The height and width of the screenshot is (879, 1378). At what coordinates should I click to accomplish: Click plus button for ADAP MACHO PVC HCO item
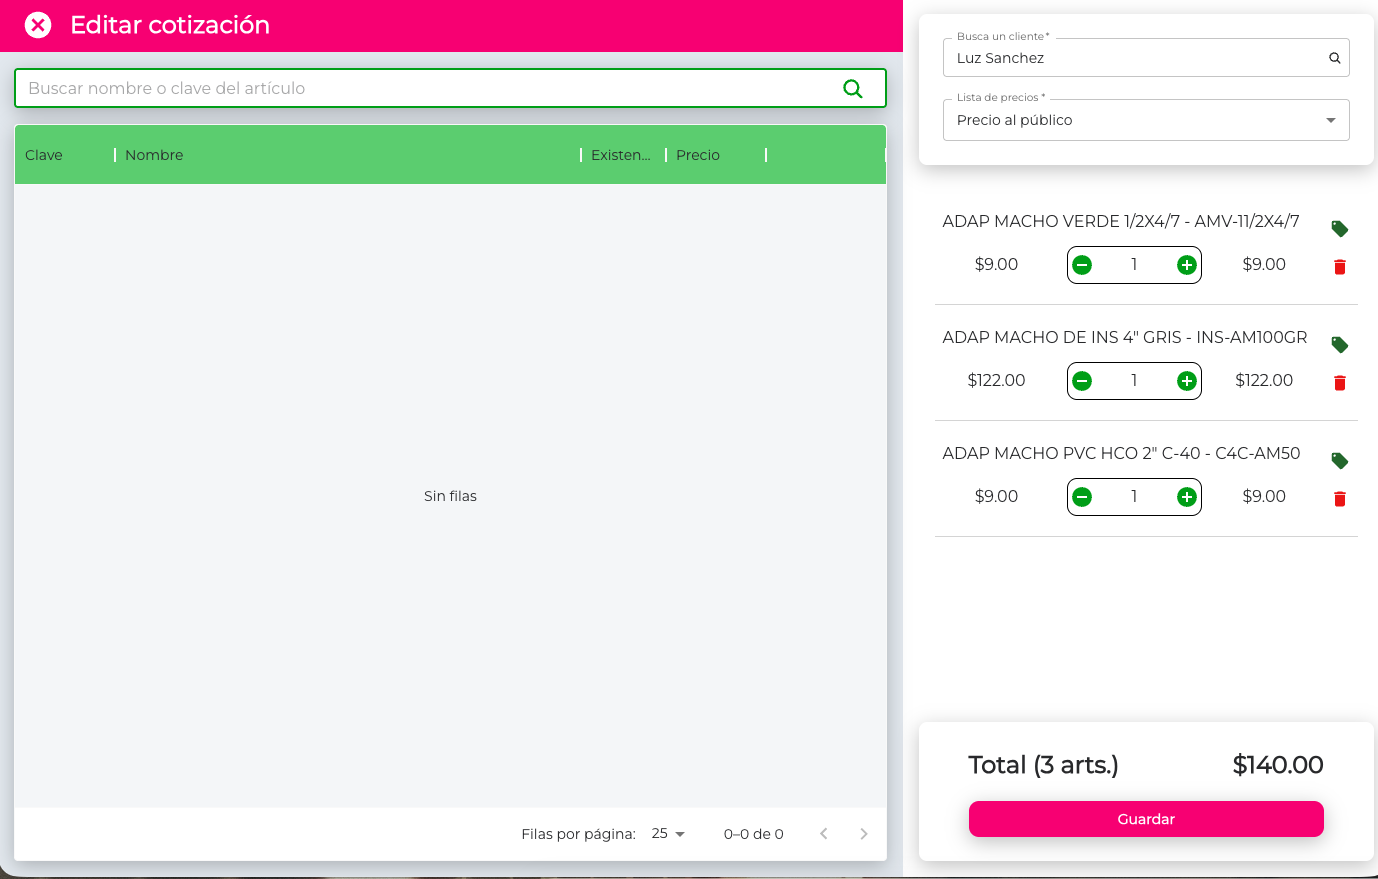coord(1186,497)
